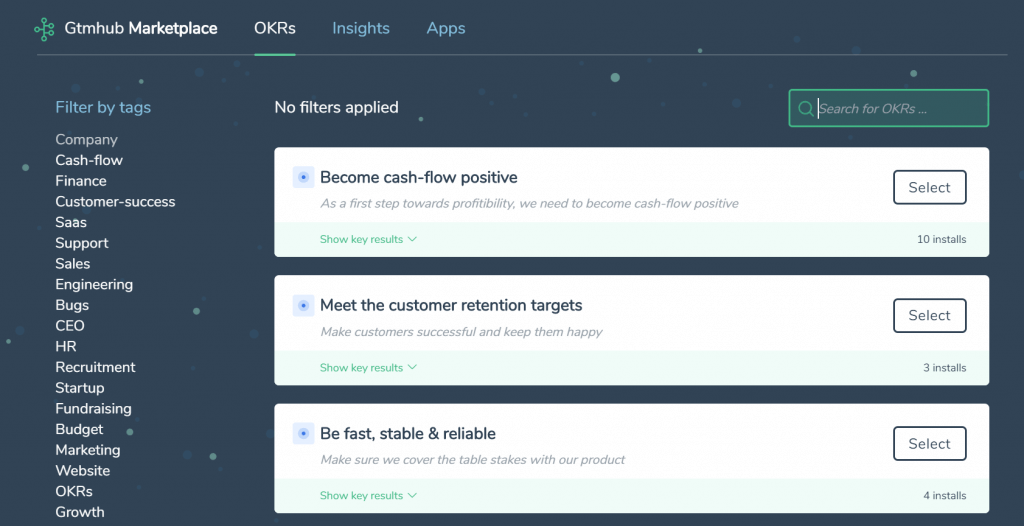Select the Be fast, stable & reliable OKR
The image size is (1024, 526).
pyautogui.click(x=929, y=444)
